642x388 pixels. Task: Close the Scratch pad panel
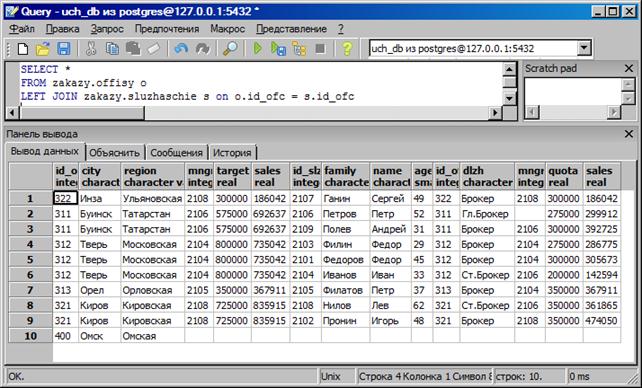tap(629, 69)
